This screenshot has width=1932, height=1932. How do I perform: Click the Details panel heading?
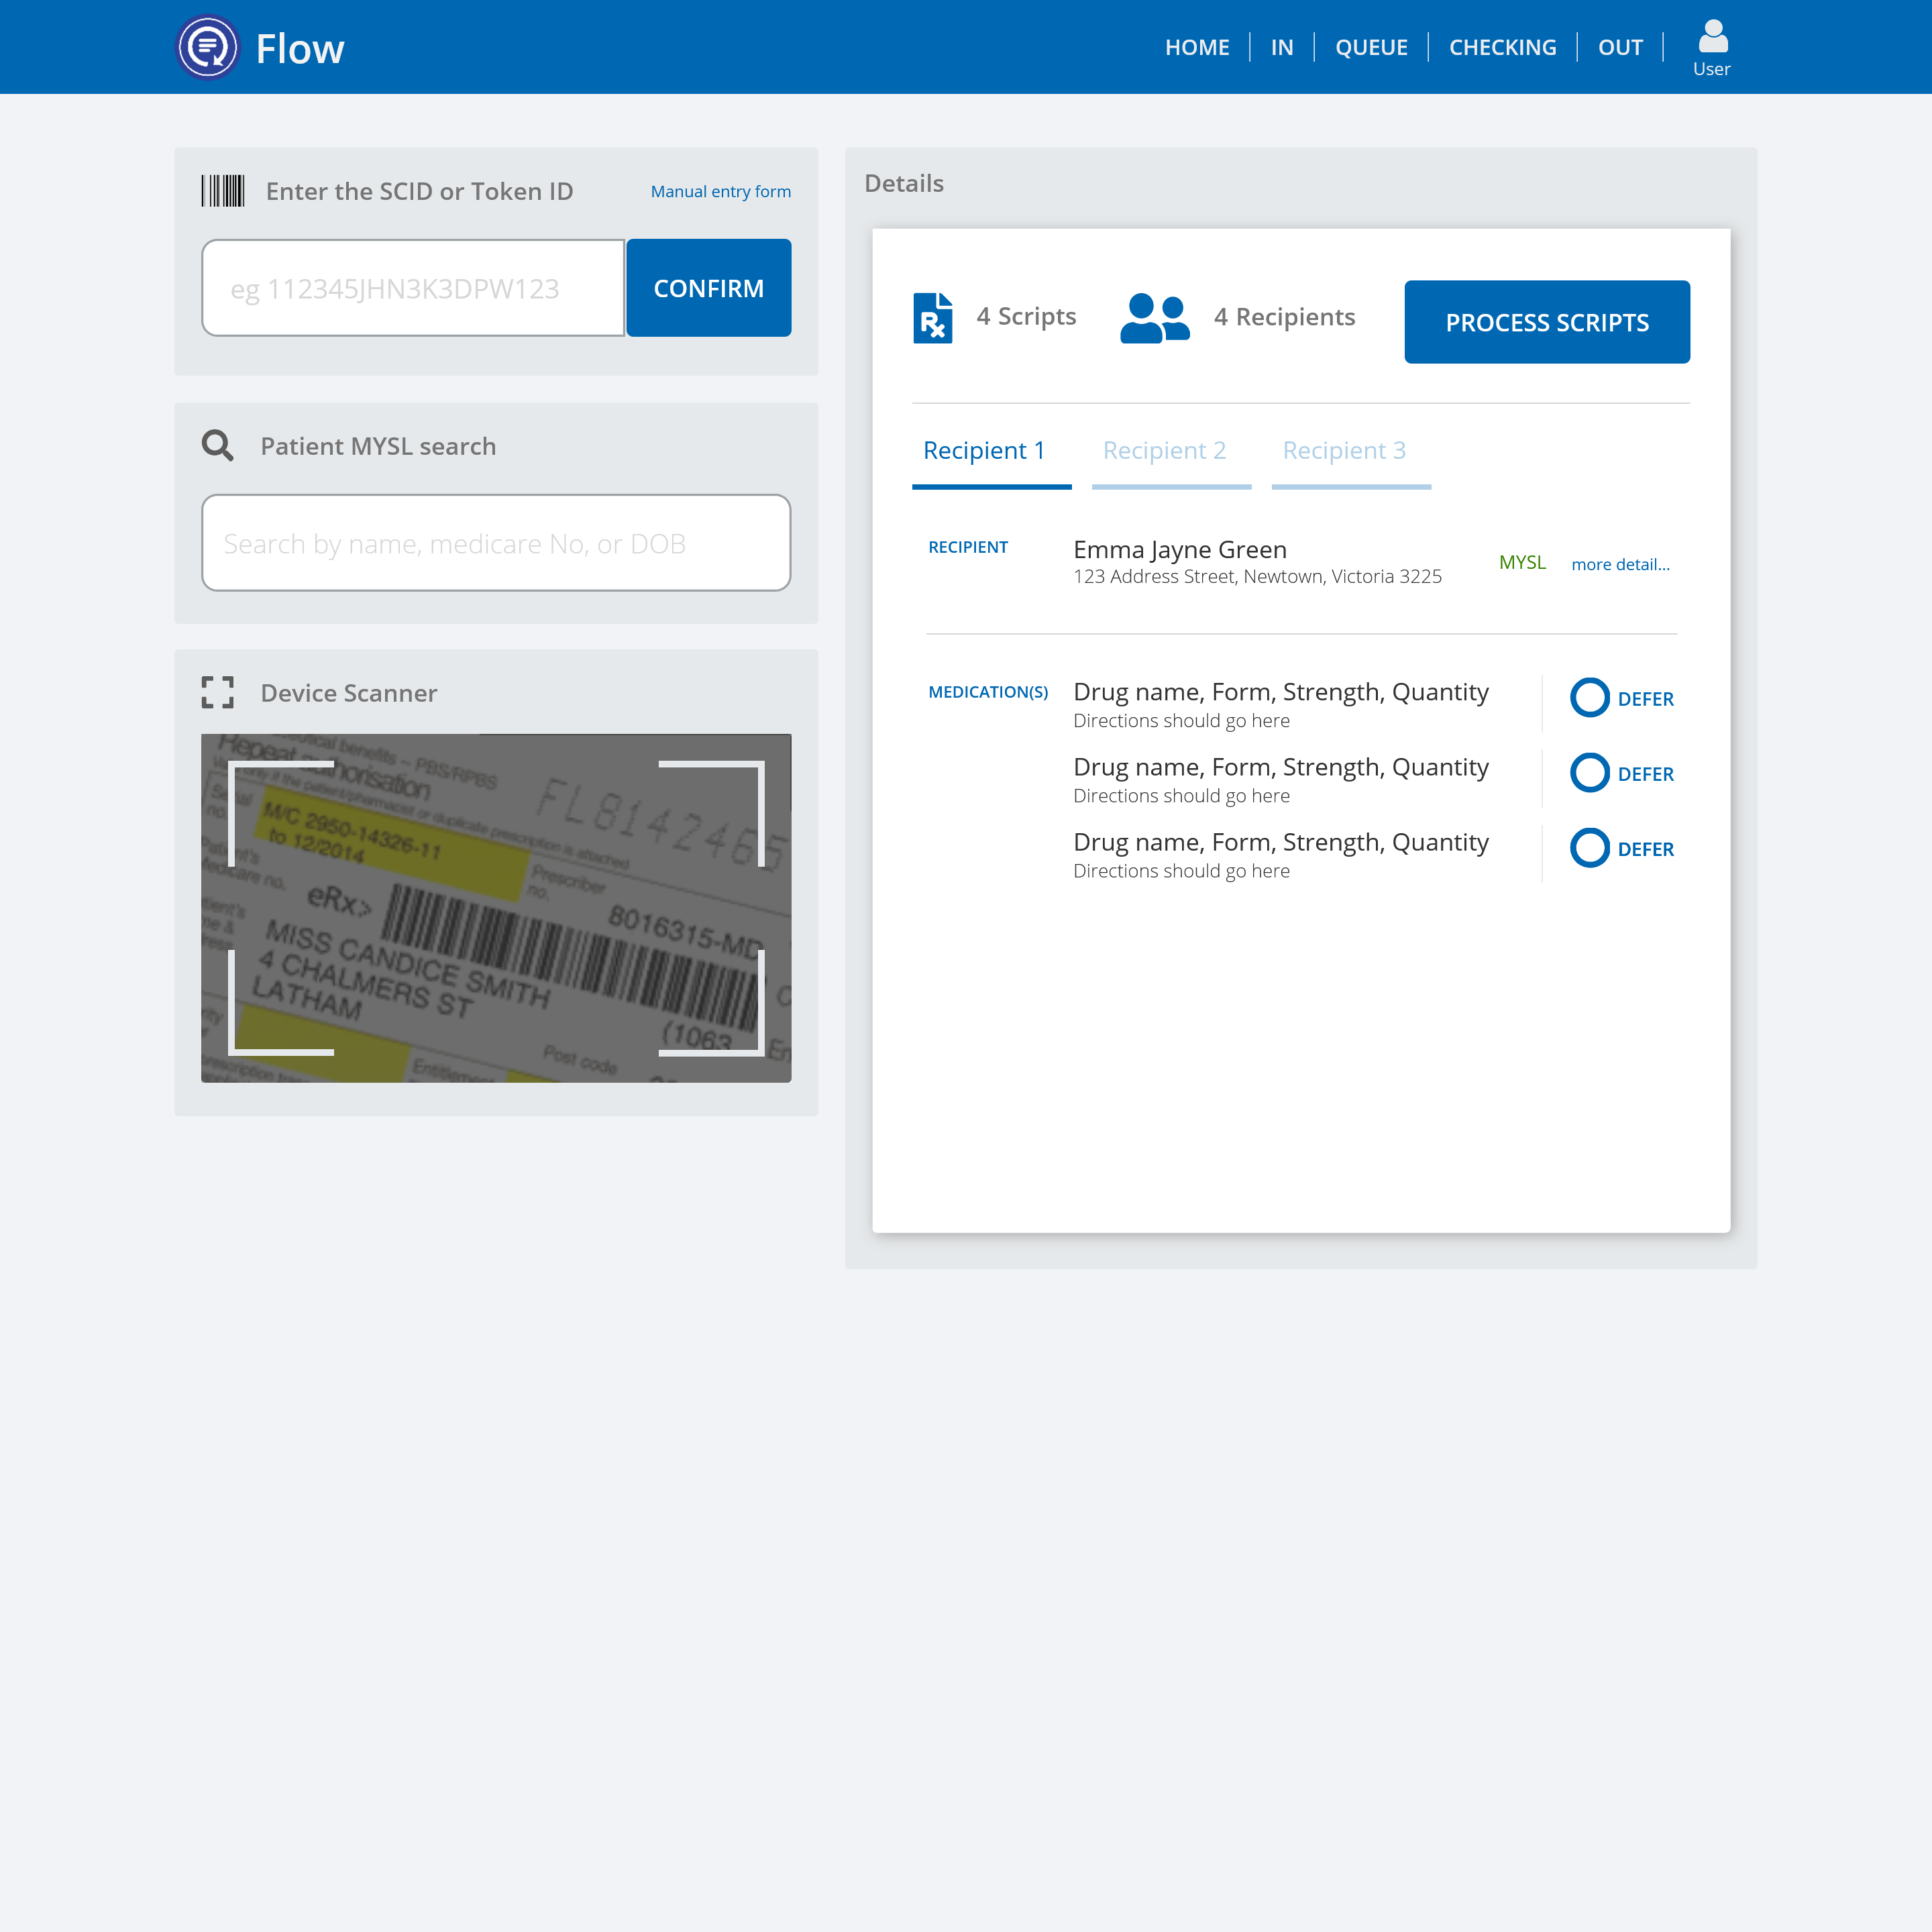(904, 183)
